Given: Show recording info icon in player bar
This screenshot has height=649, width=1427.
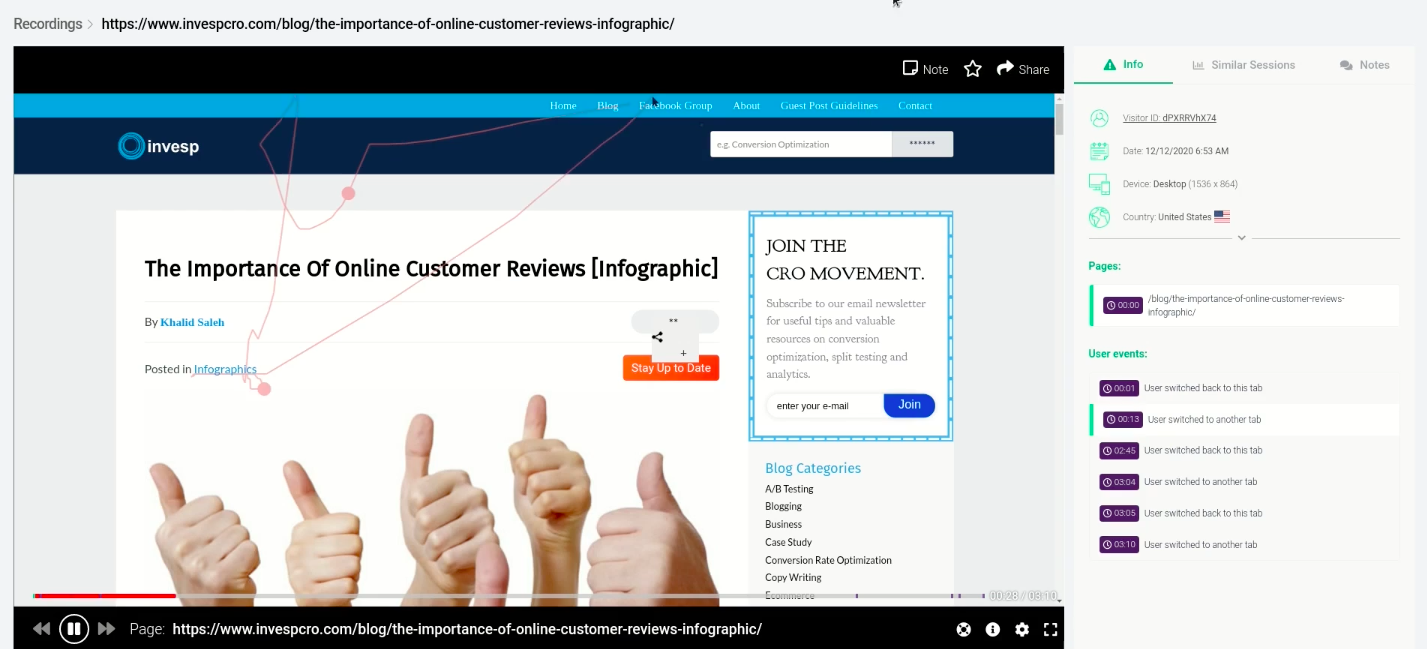Looking at the screenshot, I should pos(992,629).
